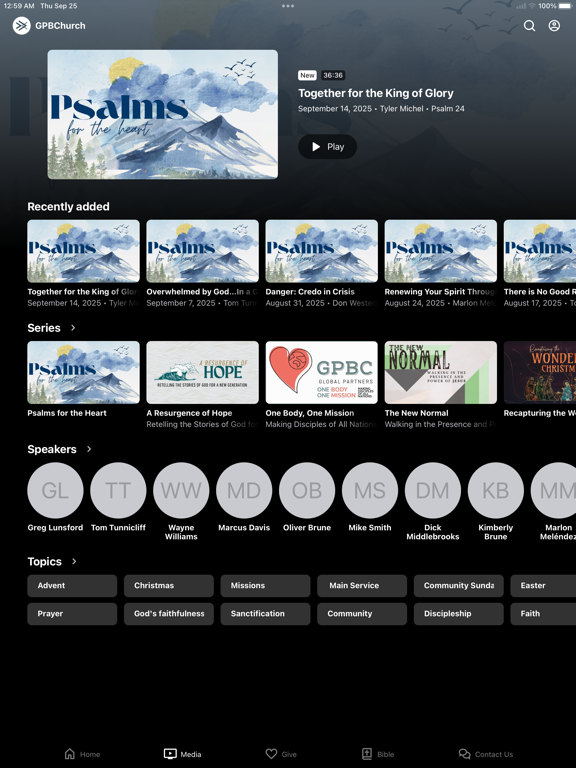Image resolution: width=576 pixels, height=768 pixels.
Task: Choose the Christmas topic
Action: click(168, 585)
